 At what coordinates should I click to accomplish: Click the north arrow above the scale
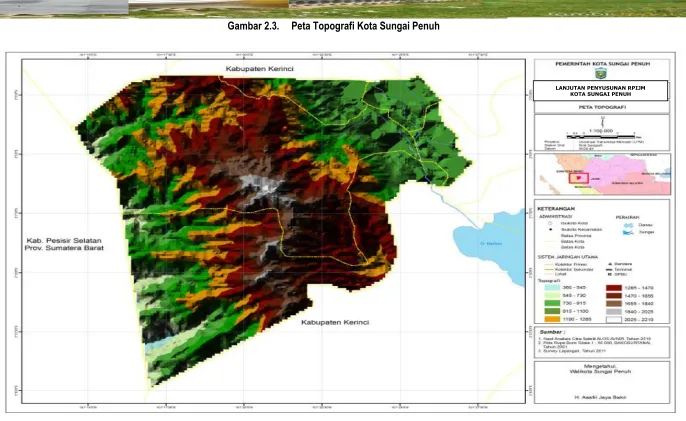pos(602,122)
